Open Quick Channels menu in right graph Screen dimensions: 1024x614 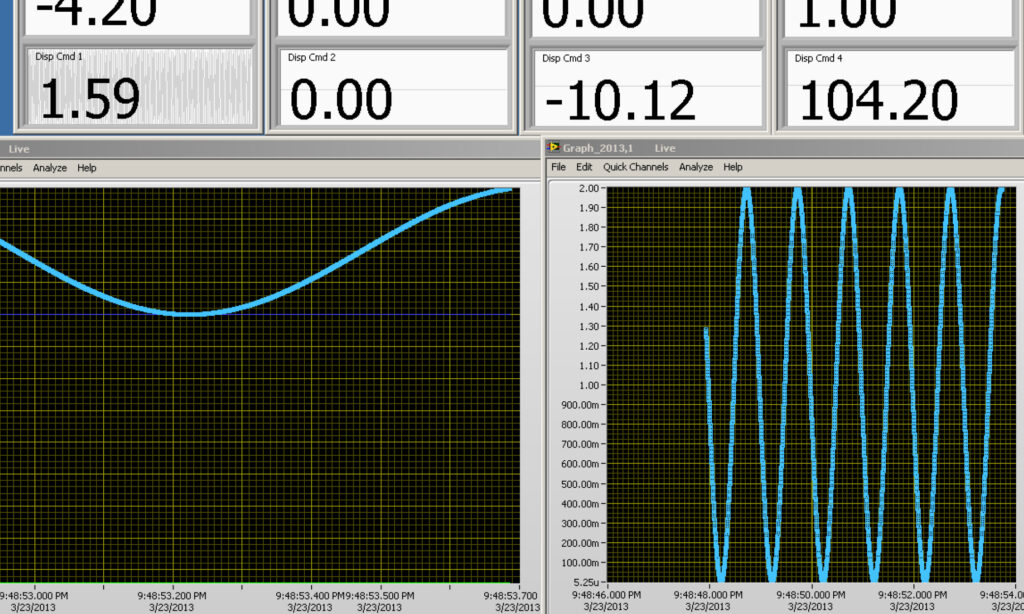pyautogui.click(x=635, y=167)
